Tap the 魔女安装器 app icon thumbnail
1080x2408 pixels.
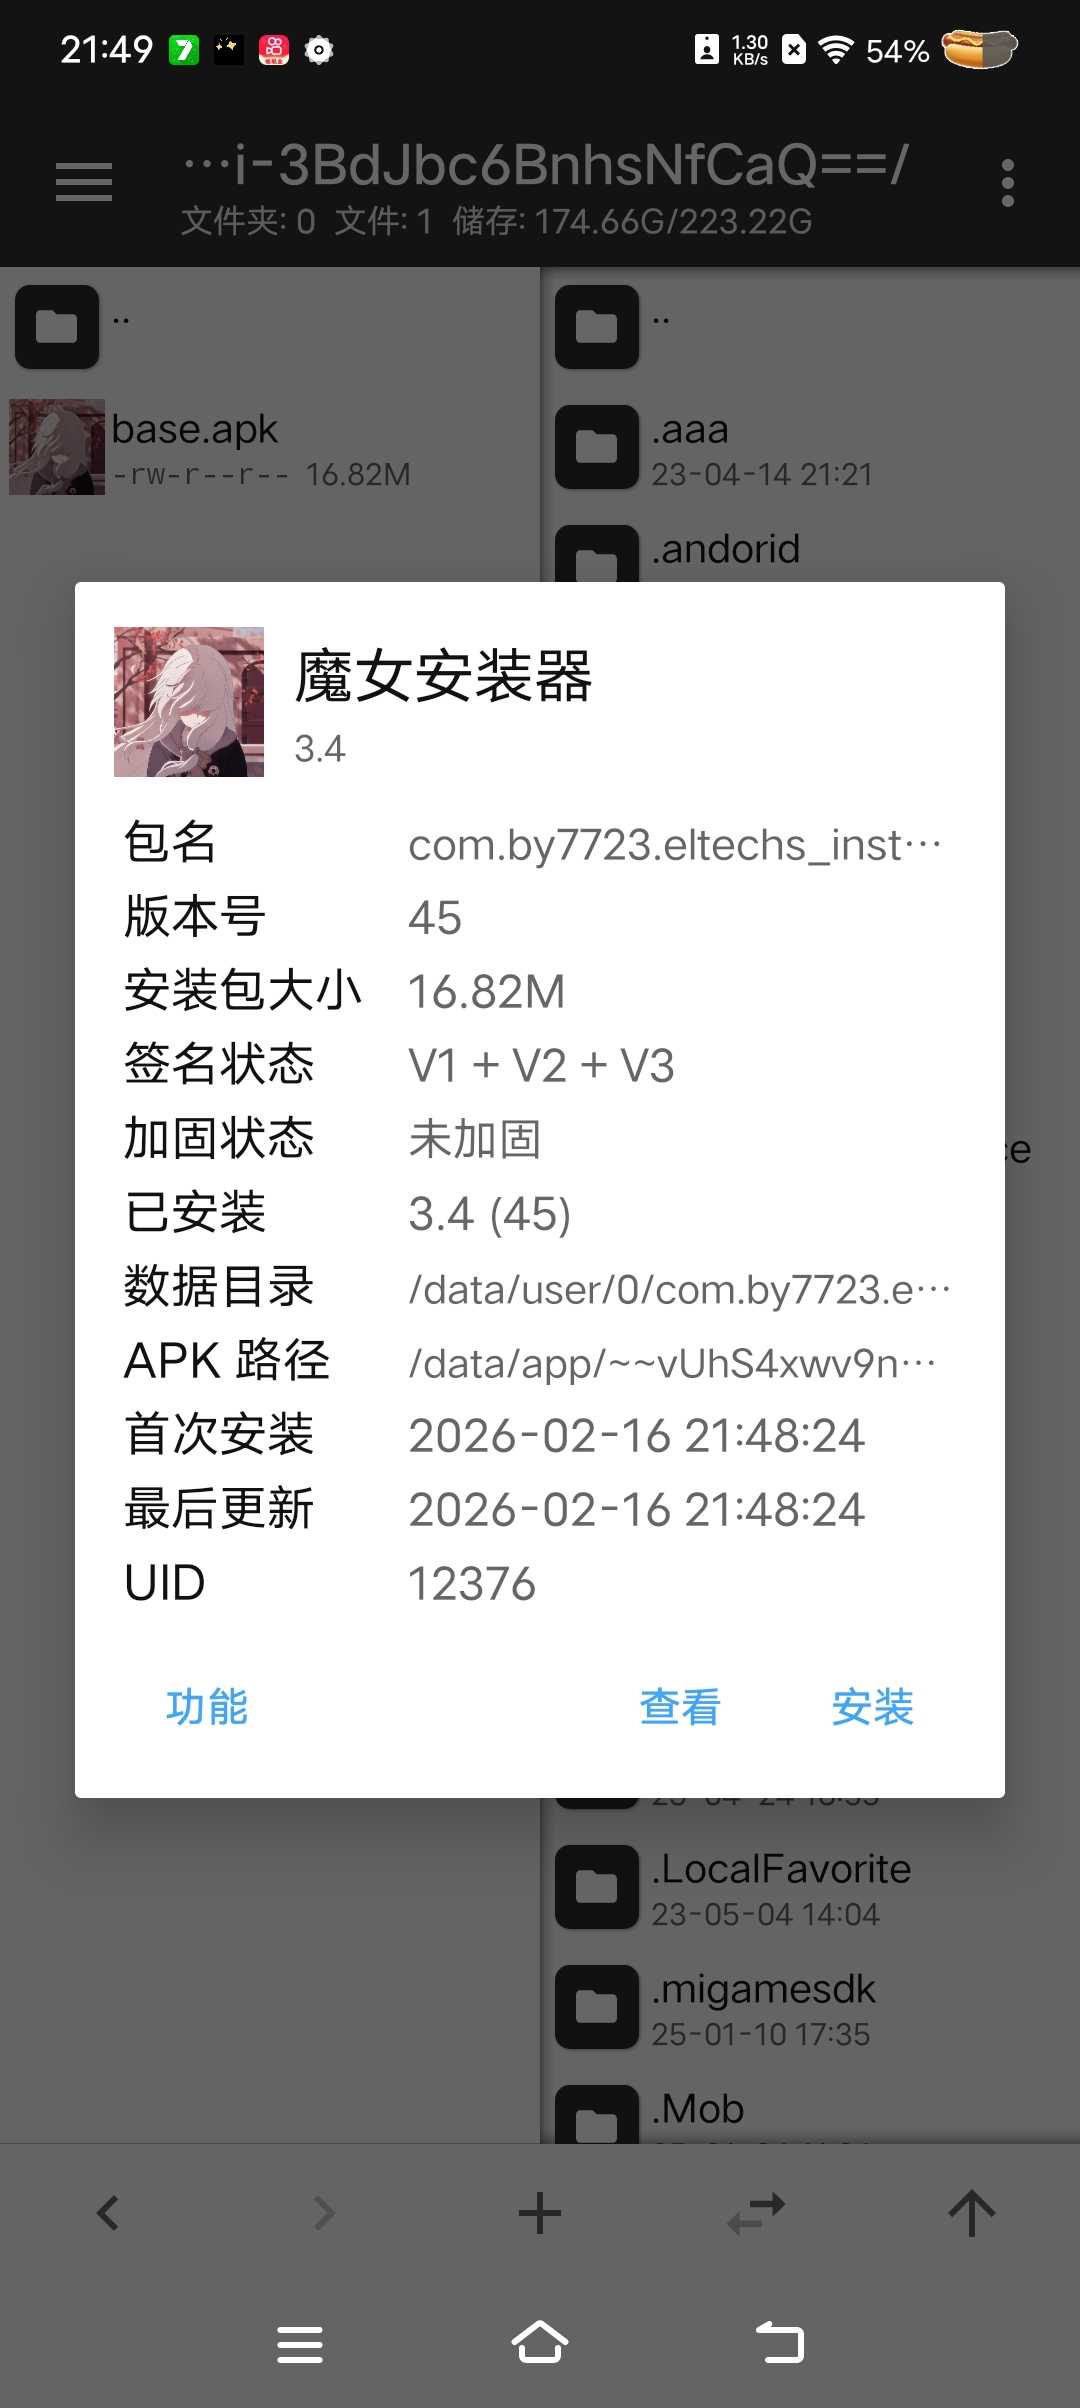(189, 702)
